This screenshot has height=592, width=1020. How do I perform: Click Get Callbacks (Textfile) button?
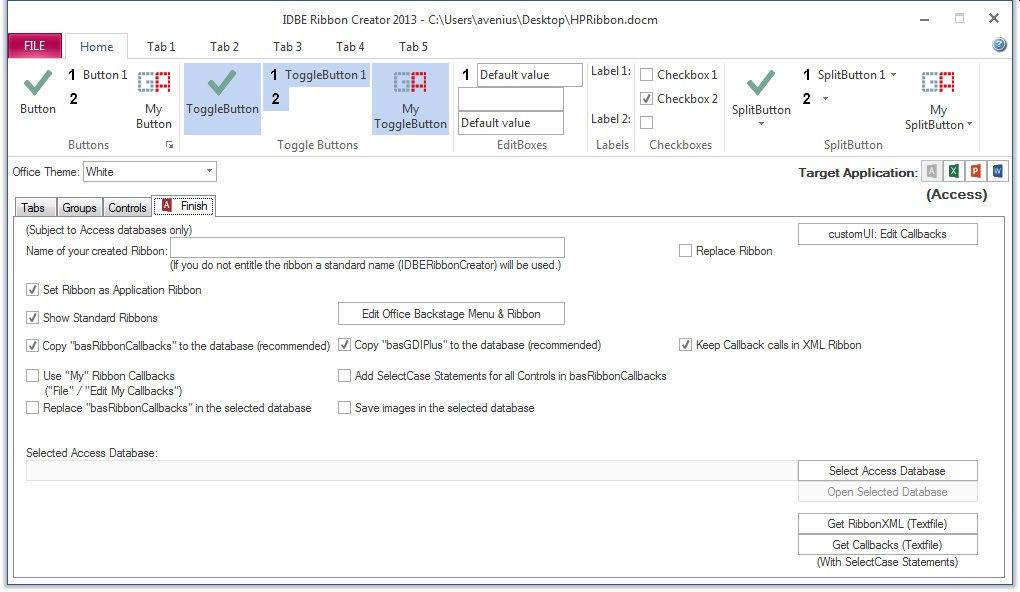coord(887,545)
